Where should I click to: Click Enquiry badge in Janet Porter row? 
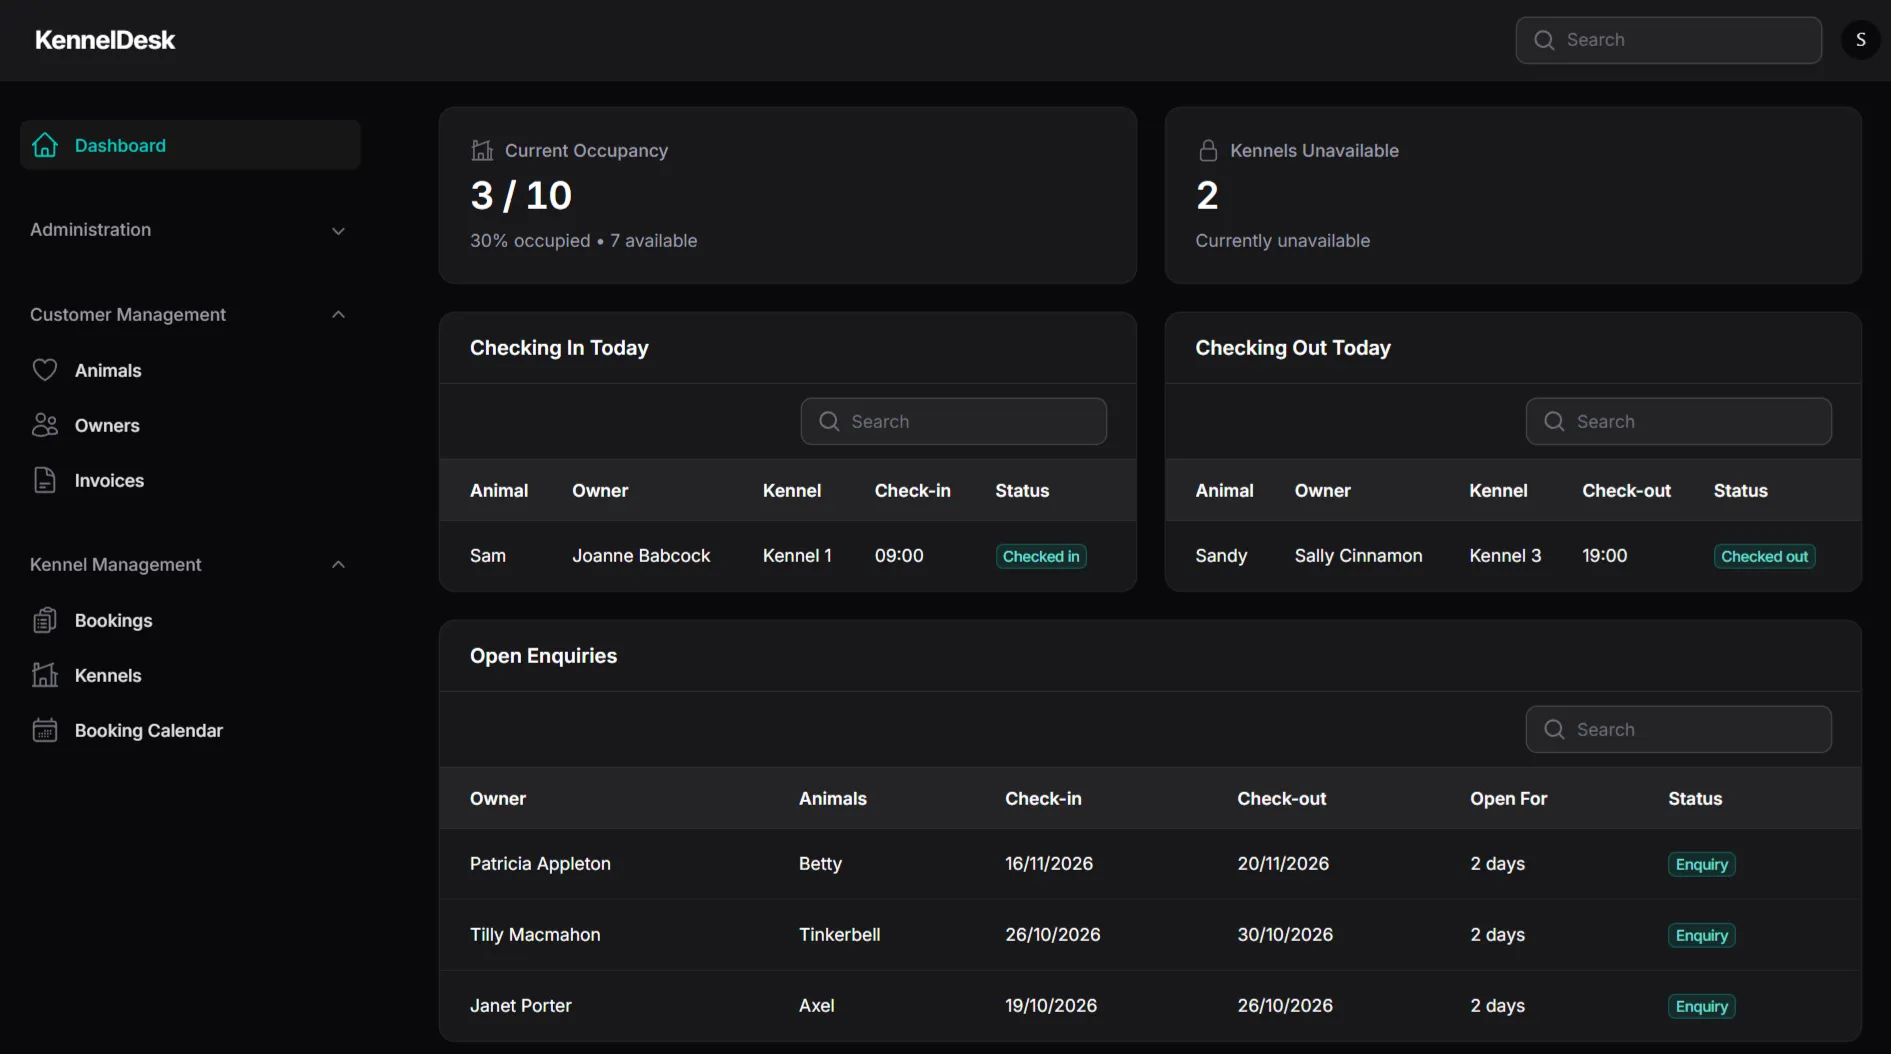click(x=1701, y=1006)
